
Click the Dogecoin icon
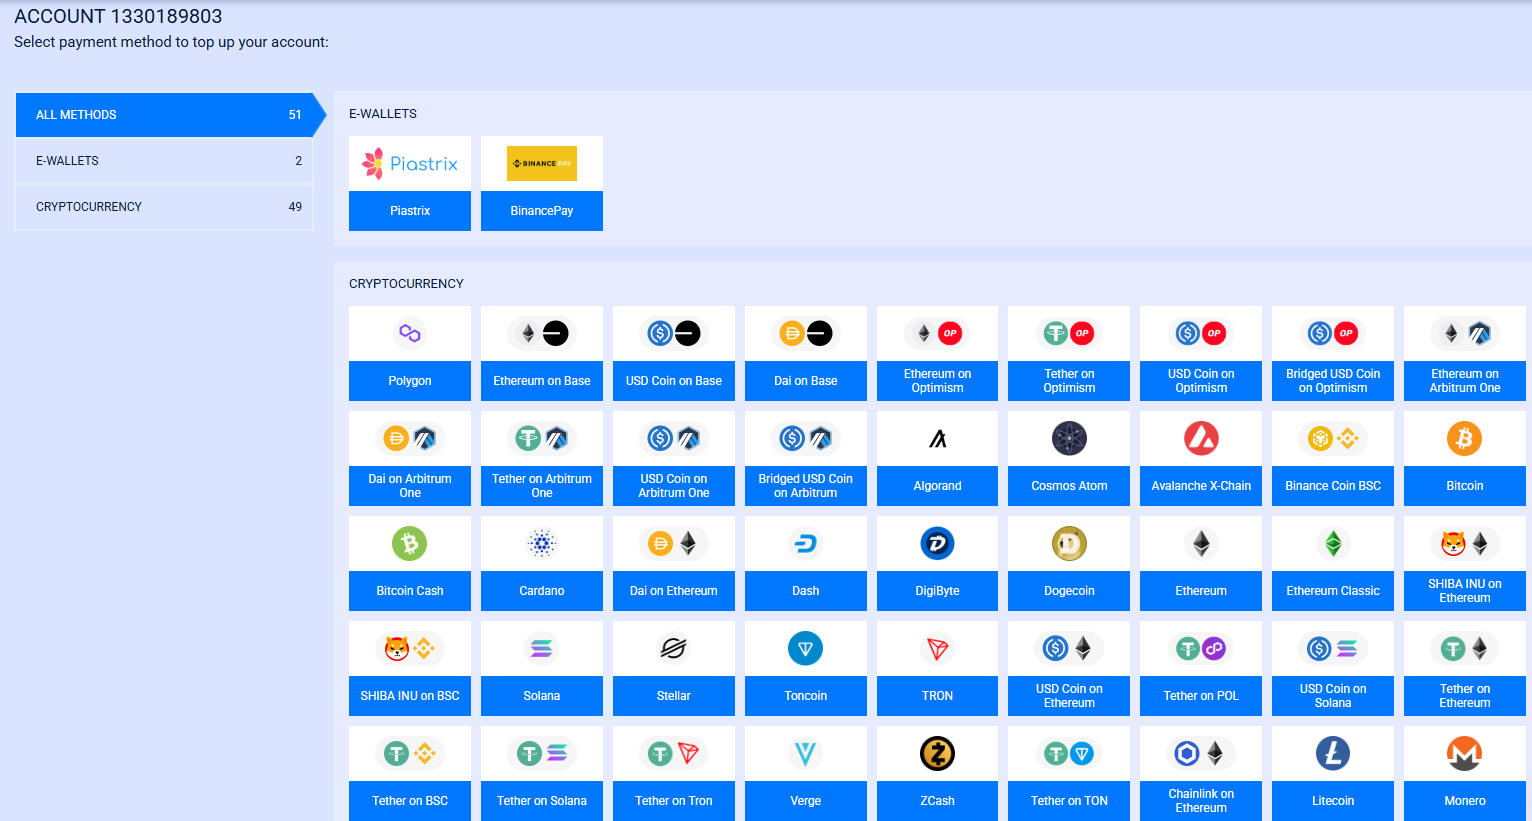pos(1069,543)
